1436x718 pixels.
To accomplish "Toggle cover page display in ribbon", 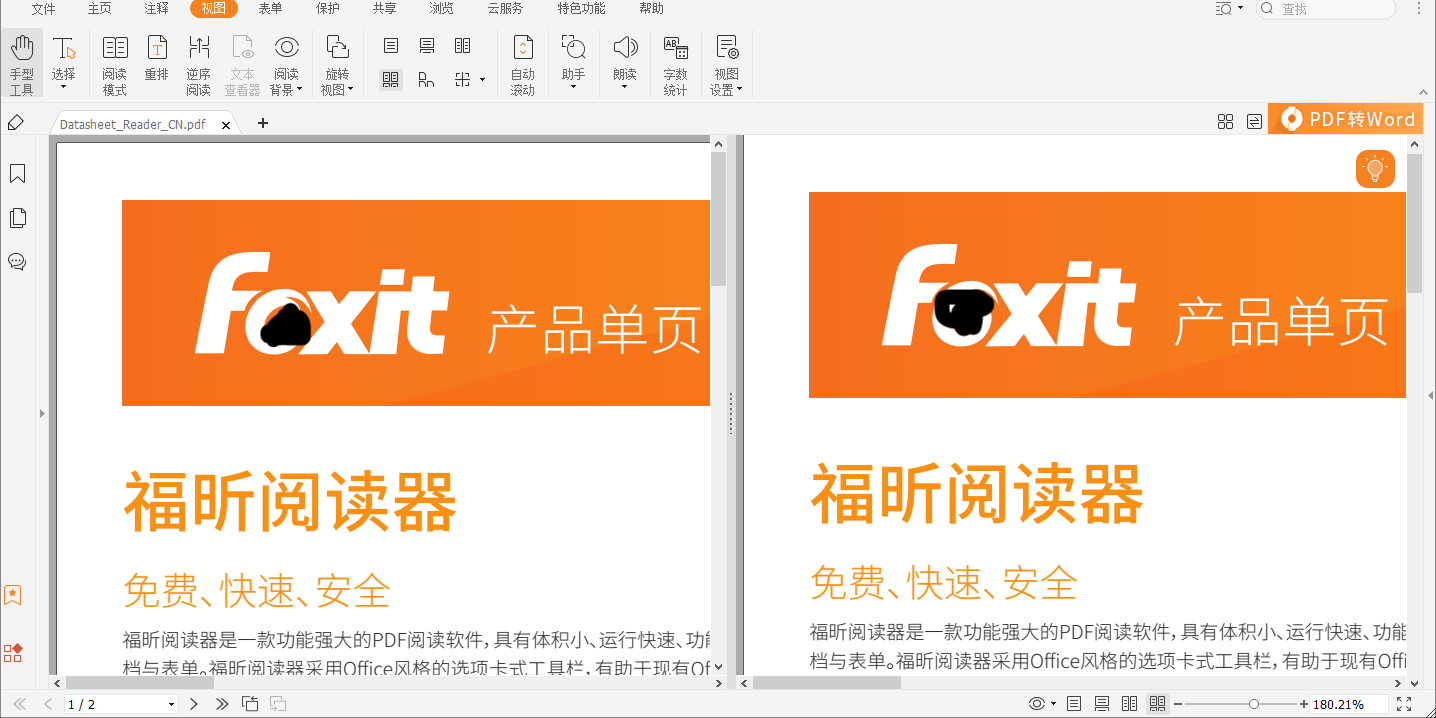I will (427, 80).
